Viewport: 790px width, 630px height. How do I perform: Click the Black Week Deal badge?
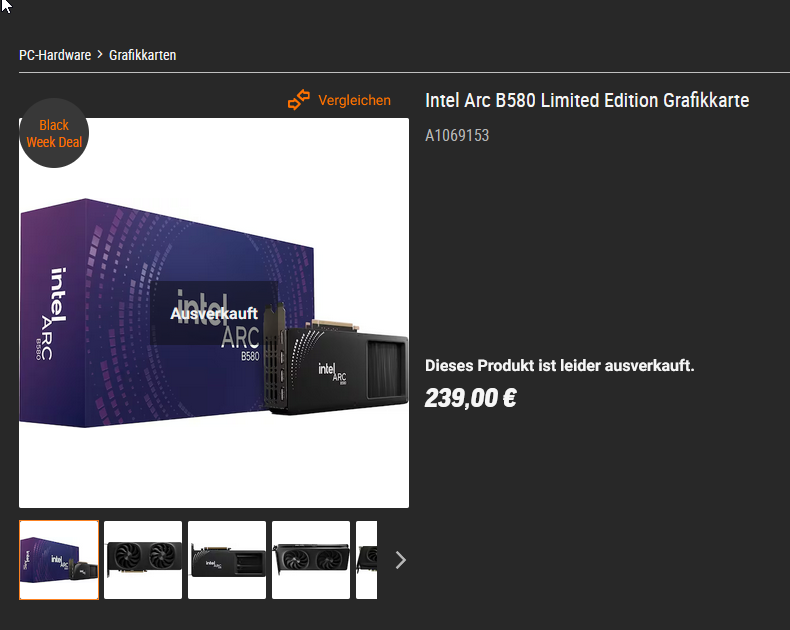pyautogui.click(x=54, y=133)
